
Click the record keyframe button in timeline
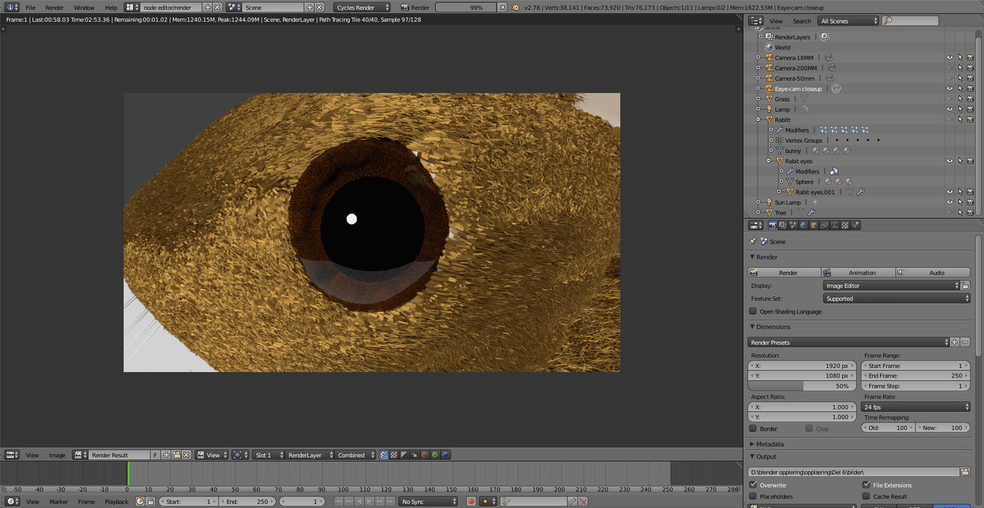pyautogui.click(x=471, y=501)
